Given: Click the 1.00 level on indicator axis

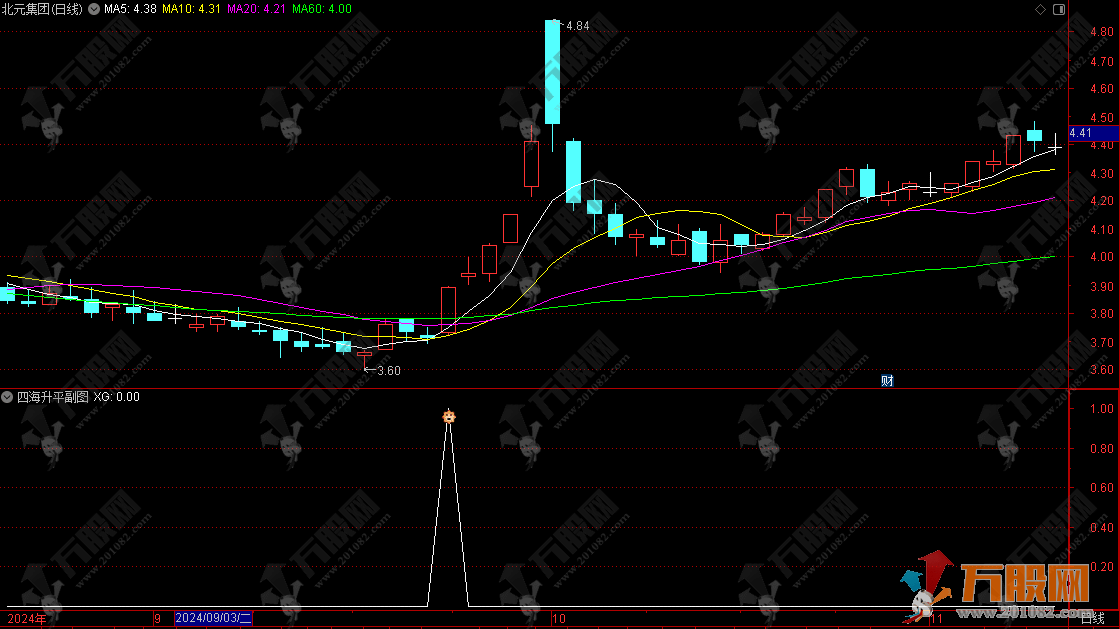Looking at the screenshot, I should [x=1101, y=408].
